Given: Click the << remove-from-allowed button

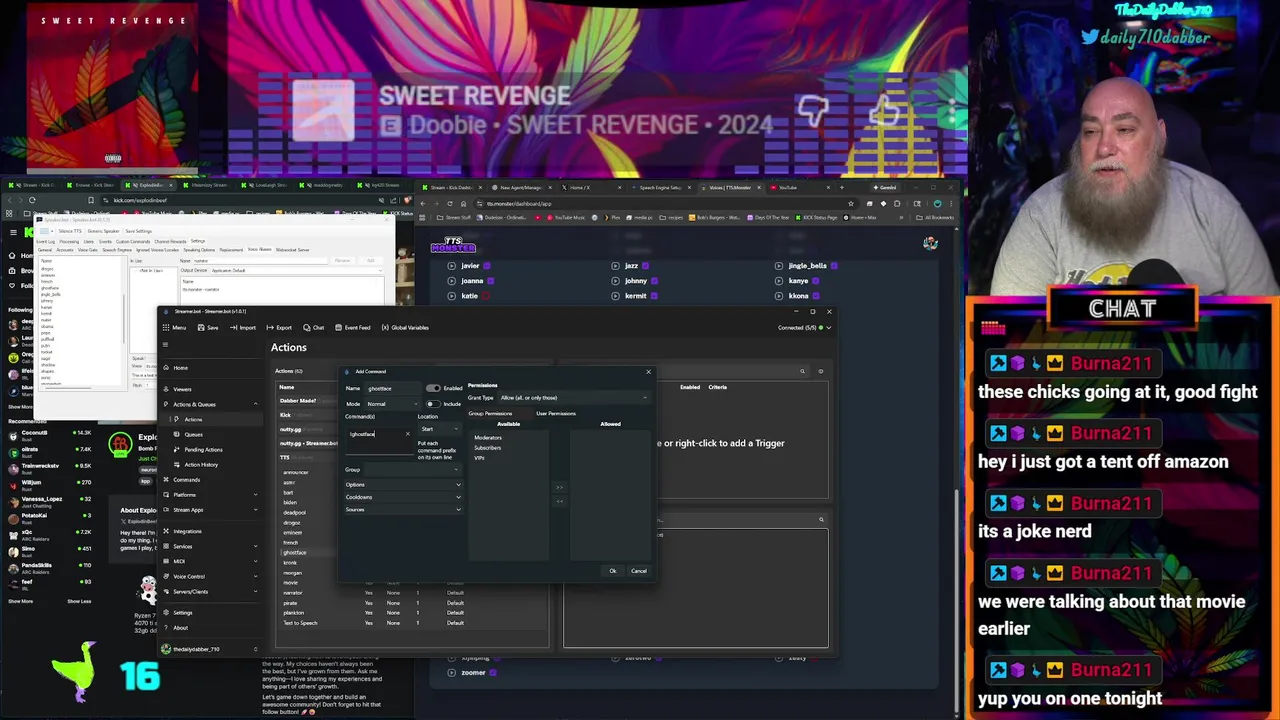Looking at the screenshot, I should pyautogui.click(x=559, y=501).
